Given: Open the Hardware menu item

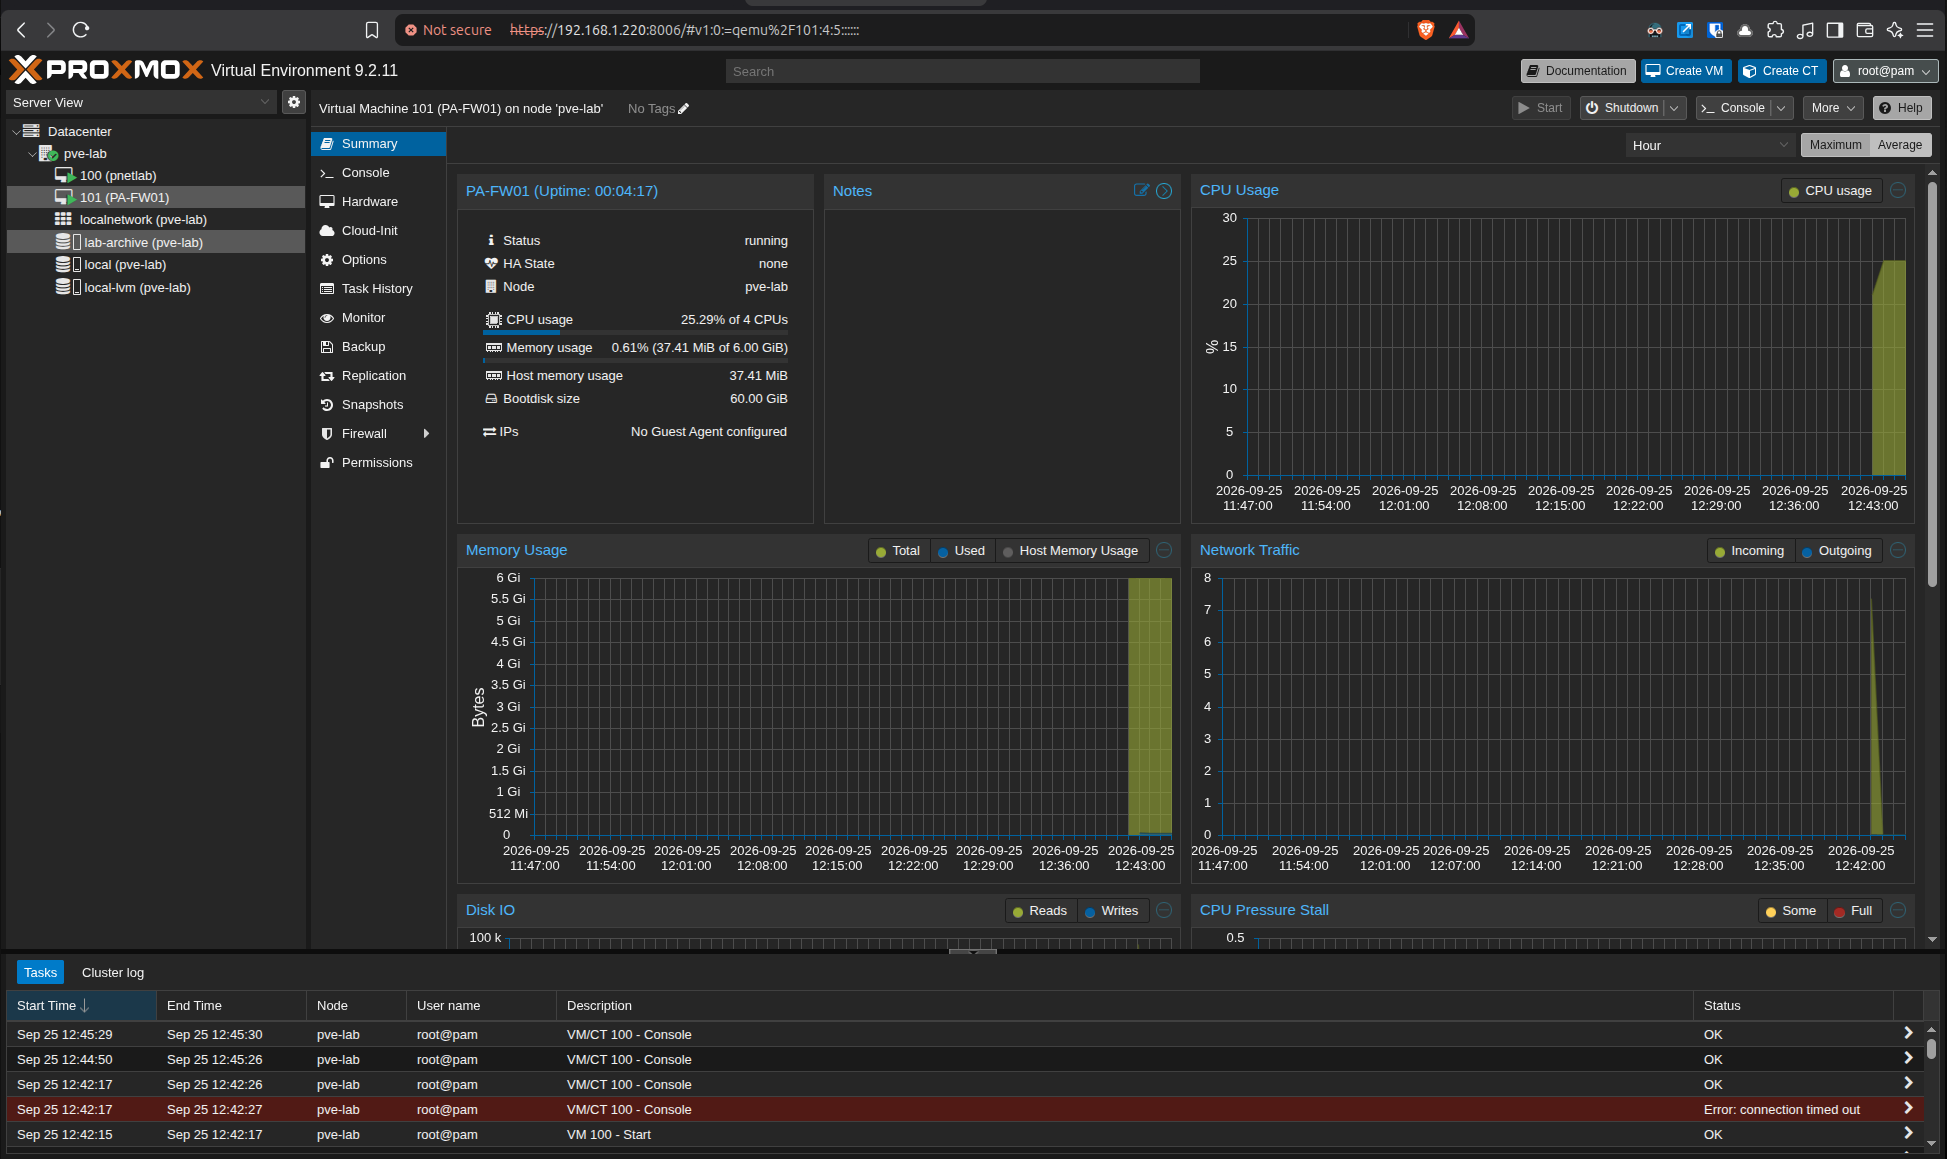Looking at the screenshot, I should (x=378, y=202).
